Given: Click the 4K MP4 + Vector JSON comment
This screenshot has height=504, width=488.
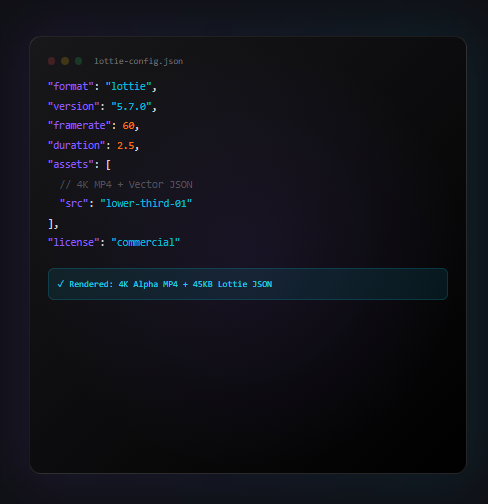Looking at the screenshot, I should (x=126, y=185).
